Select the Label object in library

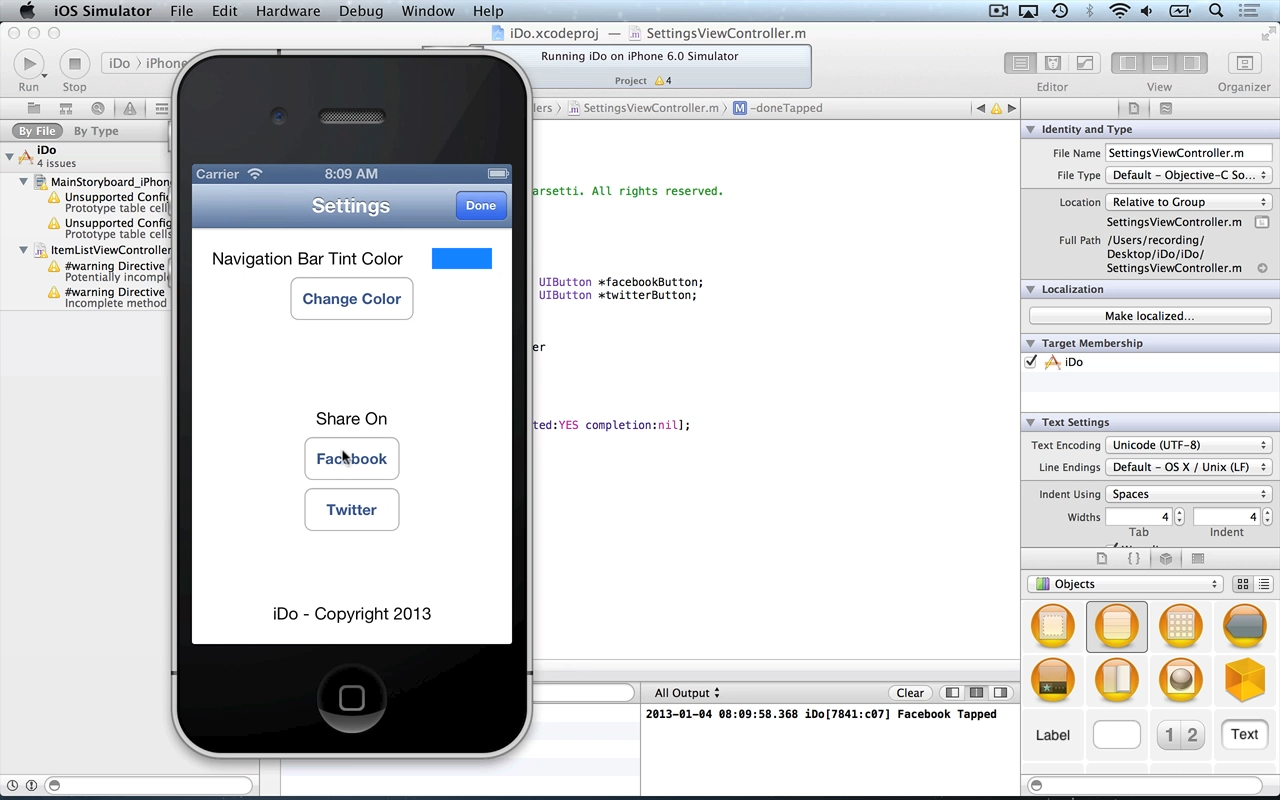1053,735
